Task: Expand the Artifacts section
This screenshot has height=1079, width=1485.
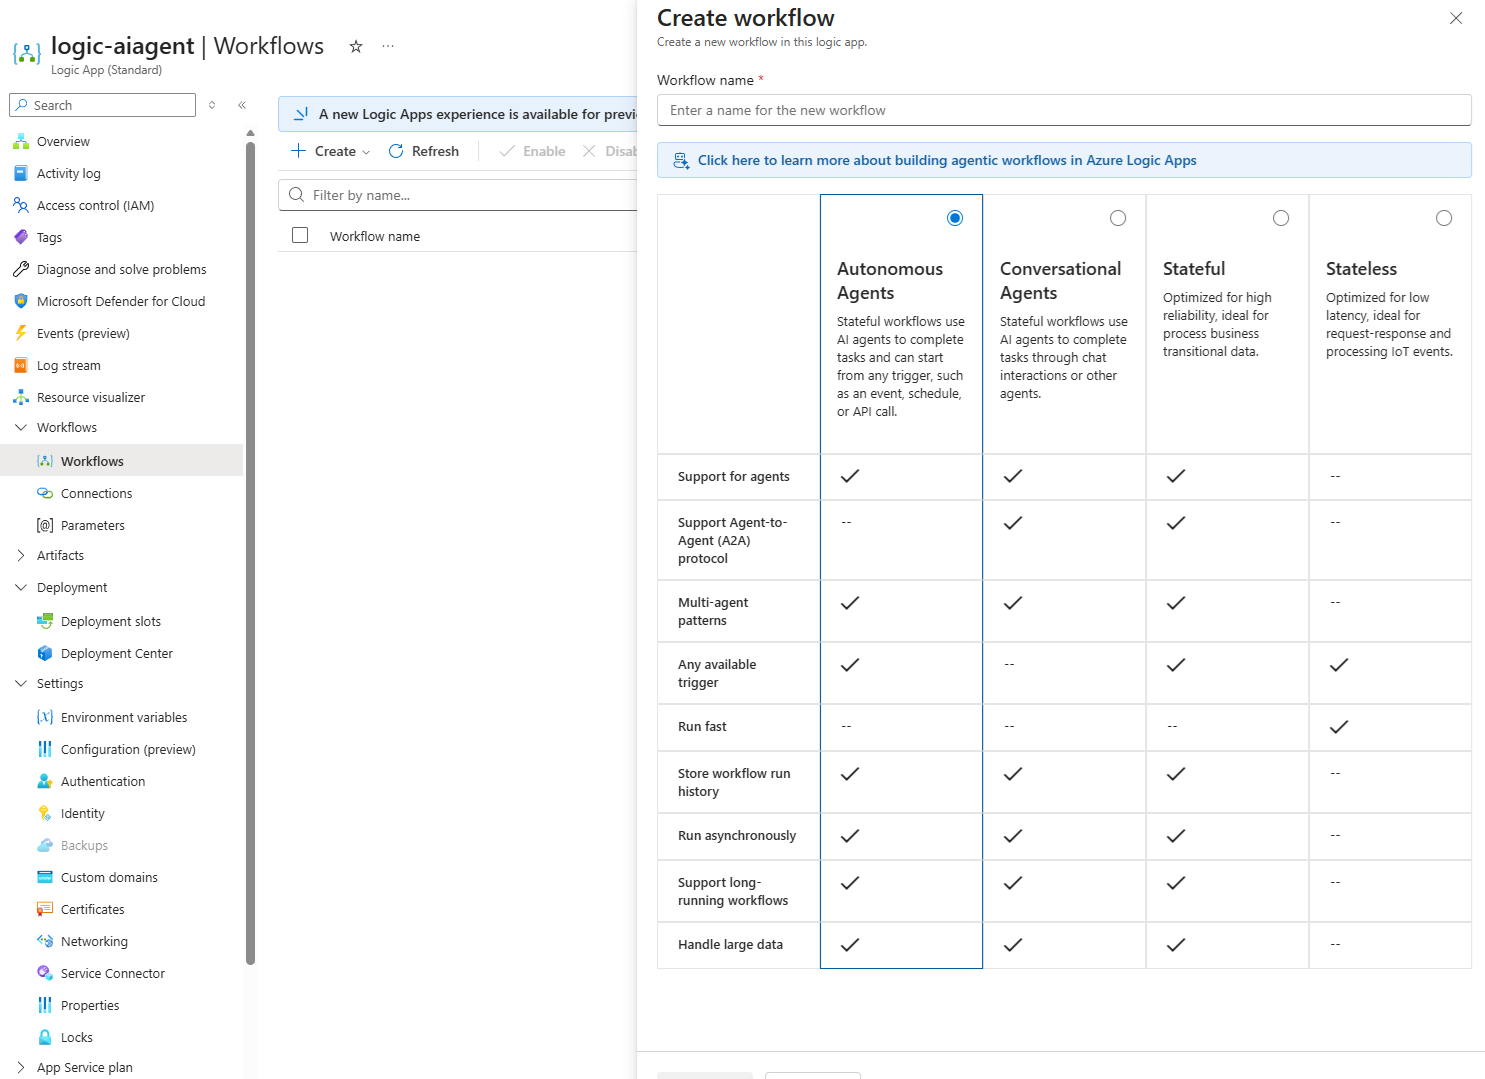Action: point(21,556)
